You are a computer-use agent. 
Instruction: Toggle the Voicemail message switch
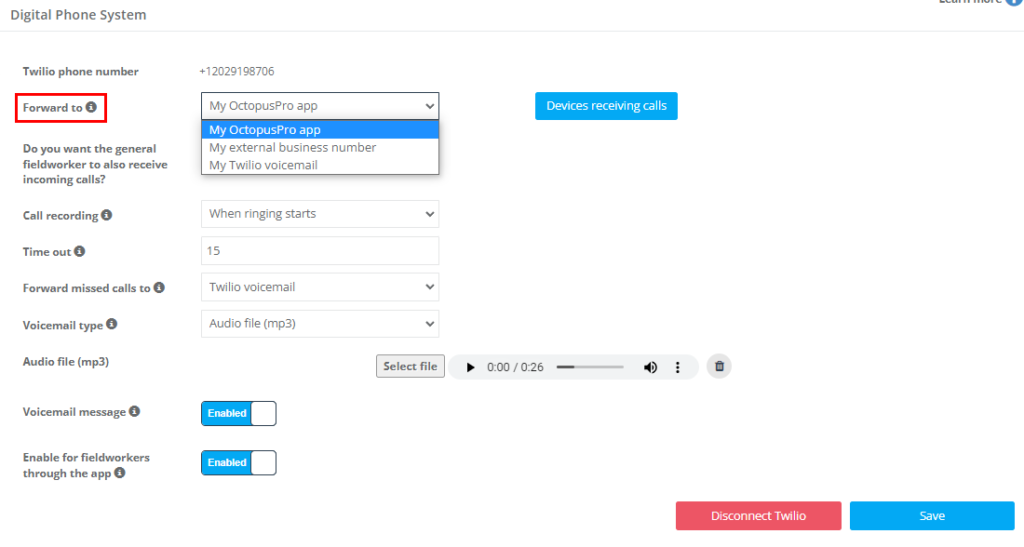point(239,413)
